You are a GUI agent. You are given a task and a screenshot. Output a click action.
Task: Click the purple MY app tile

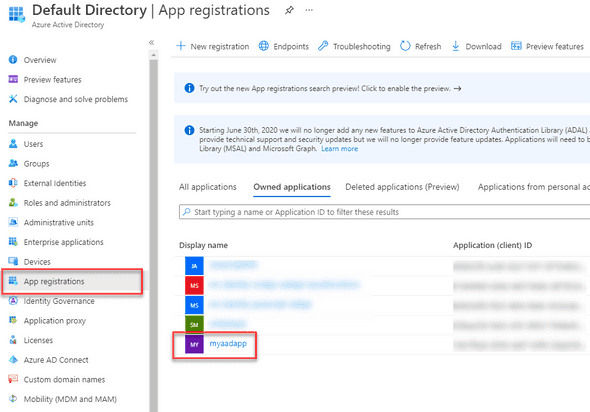[x=194, y=344]
